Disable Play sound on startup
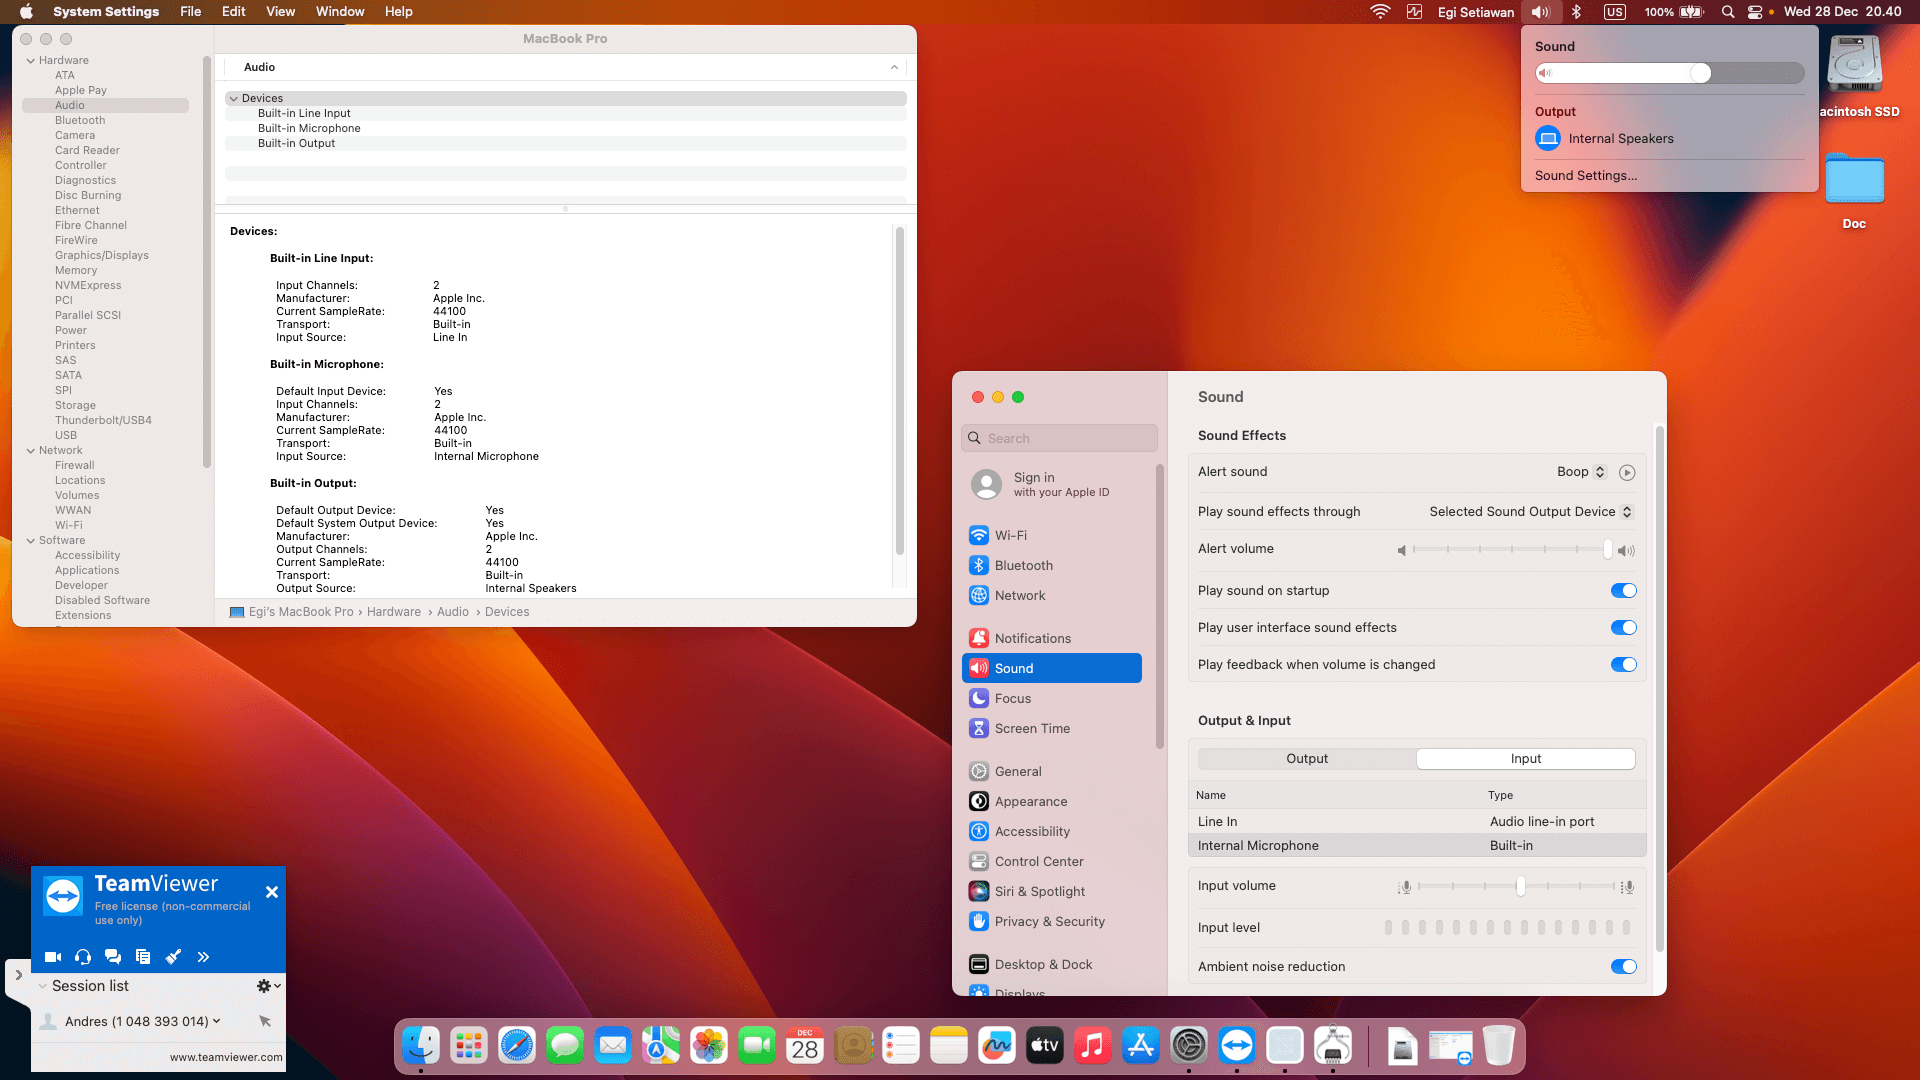 tap(1623, 591)
